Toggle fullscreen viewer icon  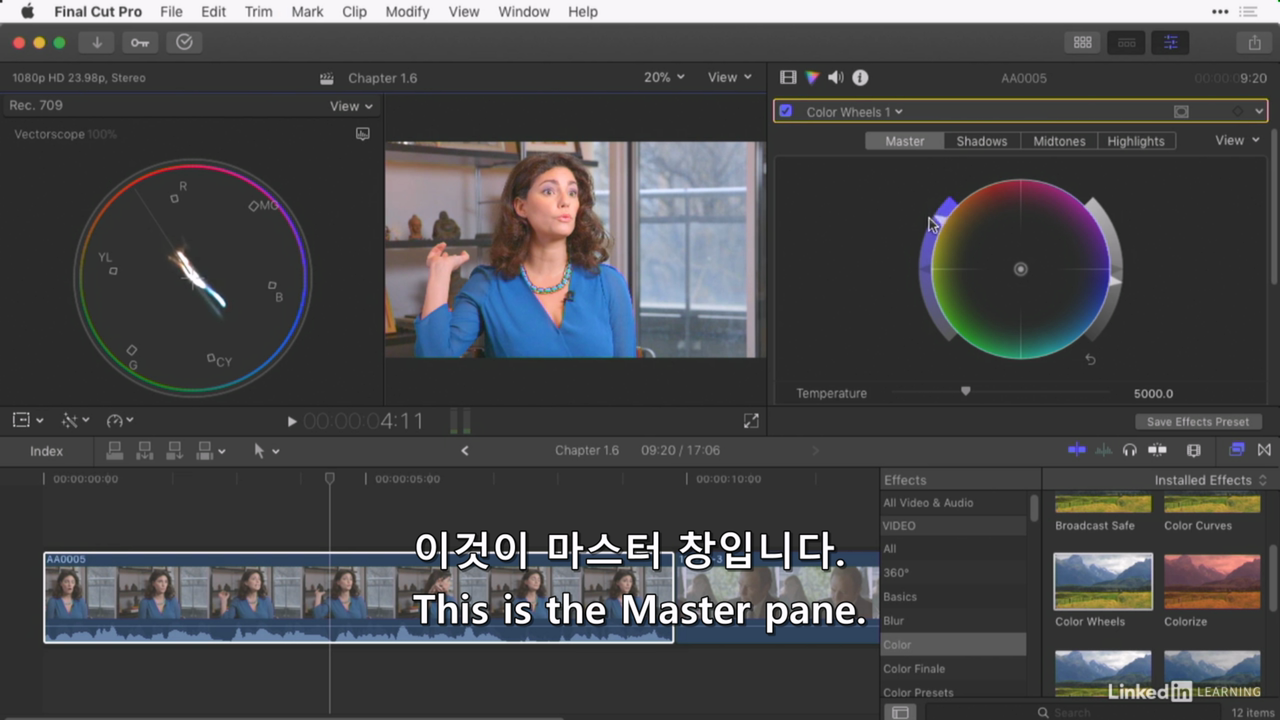751,422
